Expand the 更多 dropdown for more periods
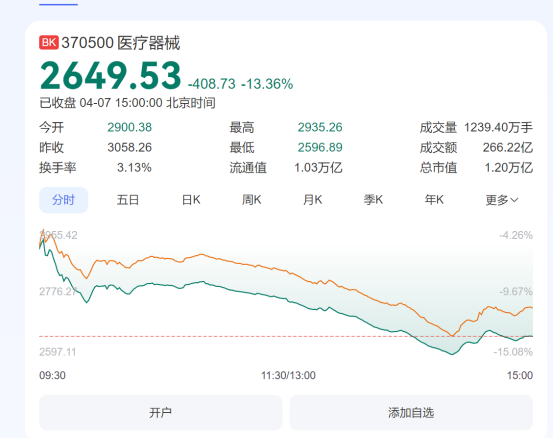Viewport: 554px width, 438px height. click(502, 200)
